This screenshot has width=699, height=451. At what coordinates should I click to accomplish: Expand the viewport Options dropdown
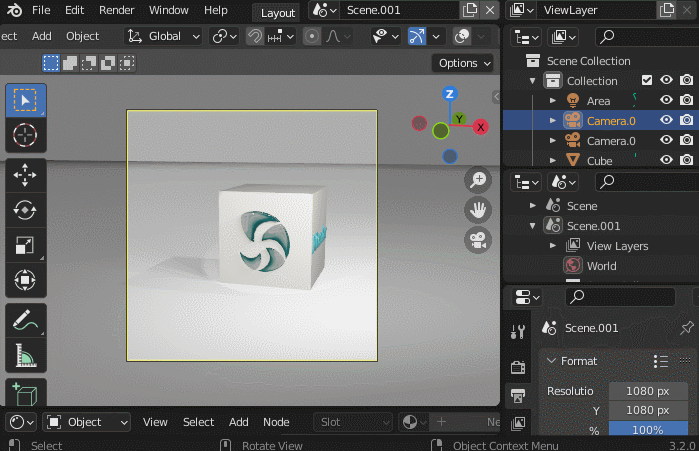point(464,63)
